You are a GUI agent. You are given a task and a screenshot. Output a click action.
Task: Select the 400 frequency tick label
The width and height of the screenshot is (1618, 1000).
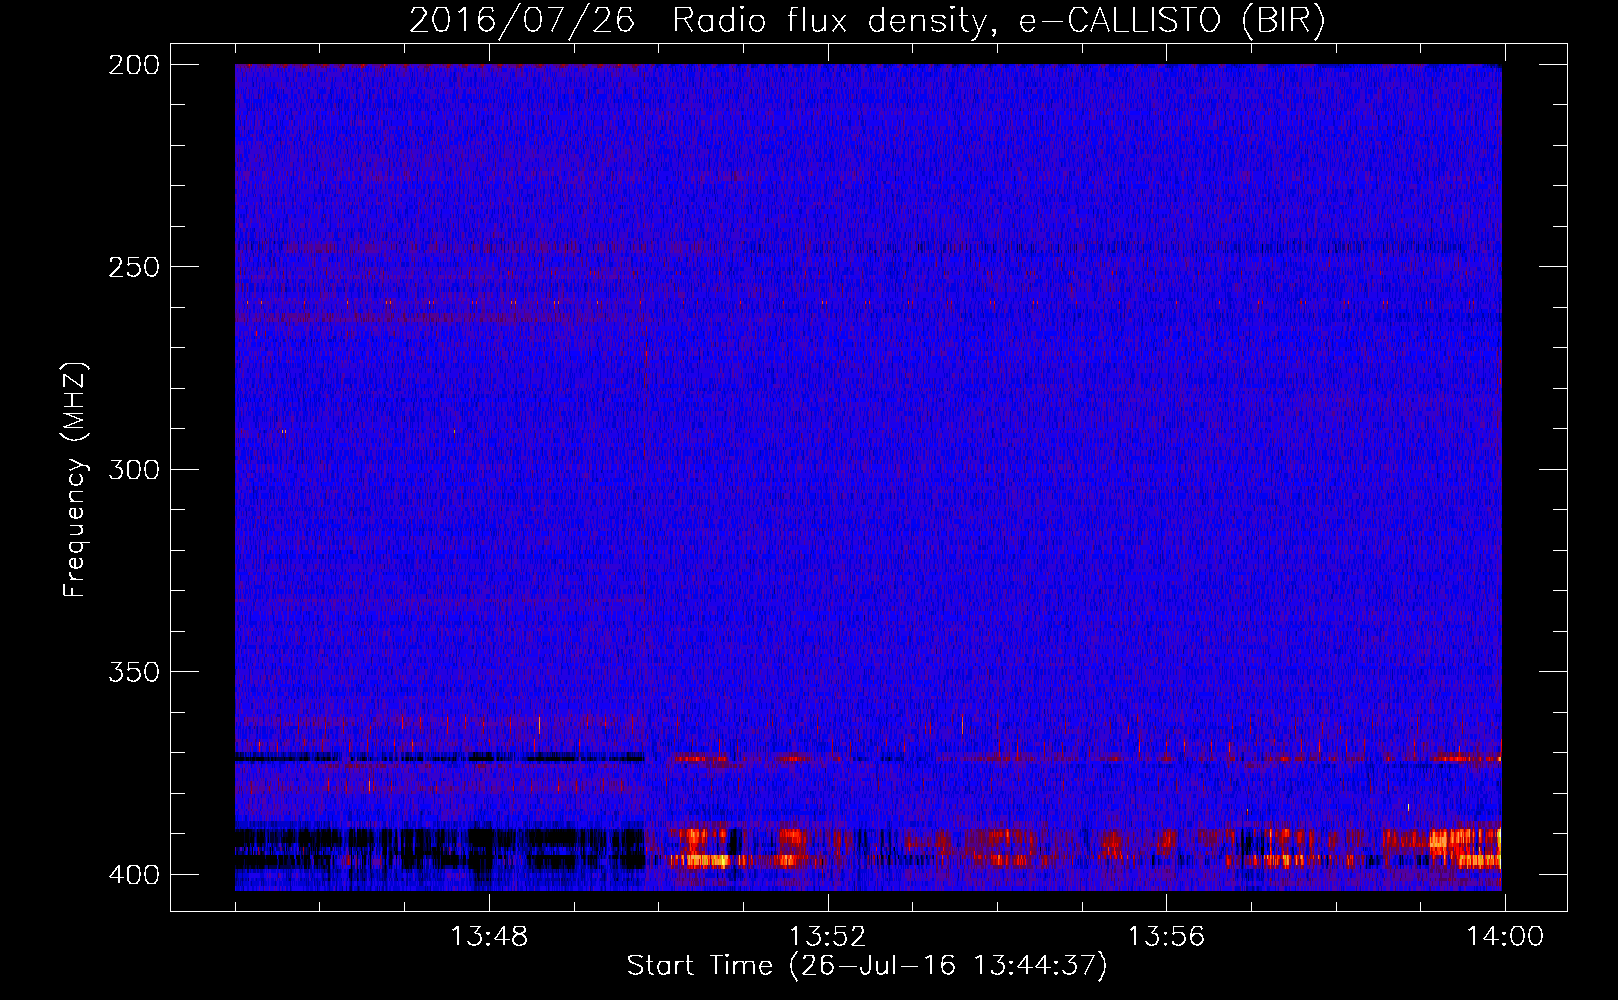coord(133,875)
